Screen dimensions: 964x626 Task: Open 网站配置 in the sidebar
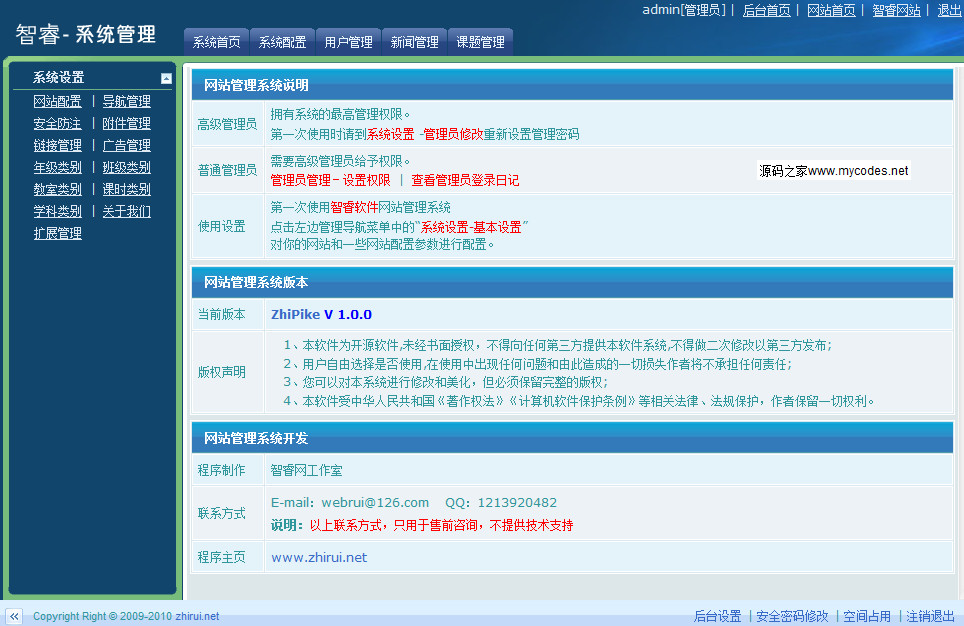pyautogui.click(x=57, y=101)
